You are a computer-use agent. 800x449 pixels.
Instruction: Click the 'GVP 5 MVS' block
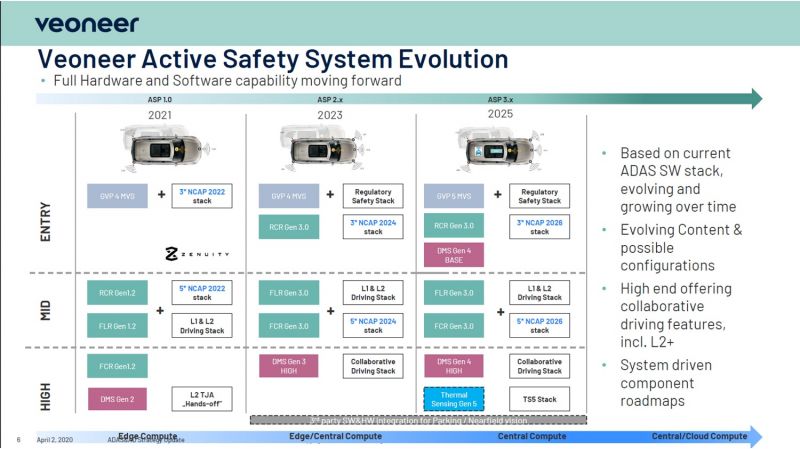[x=454, y=196]
